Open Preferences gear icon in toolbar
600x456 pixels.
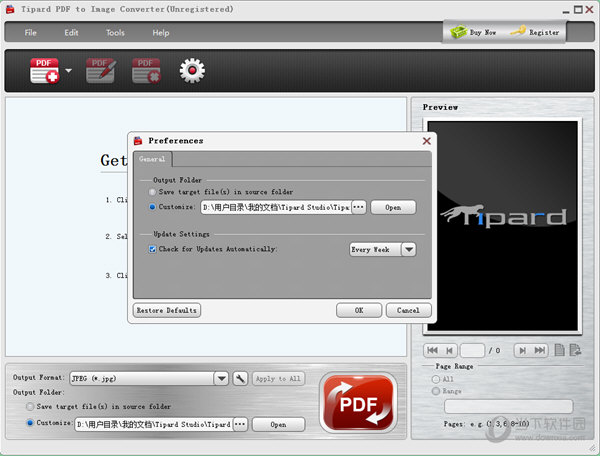tap(192, 70)
